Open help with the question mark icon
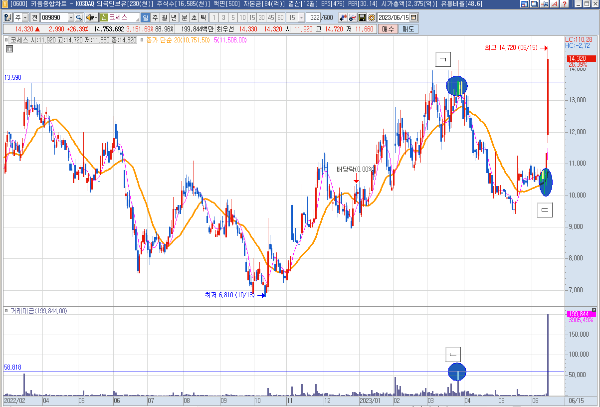 (x=564, y=4)
